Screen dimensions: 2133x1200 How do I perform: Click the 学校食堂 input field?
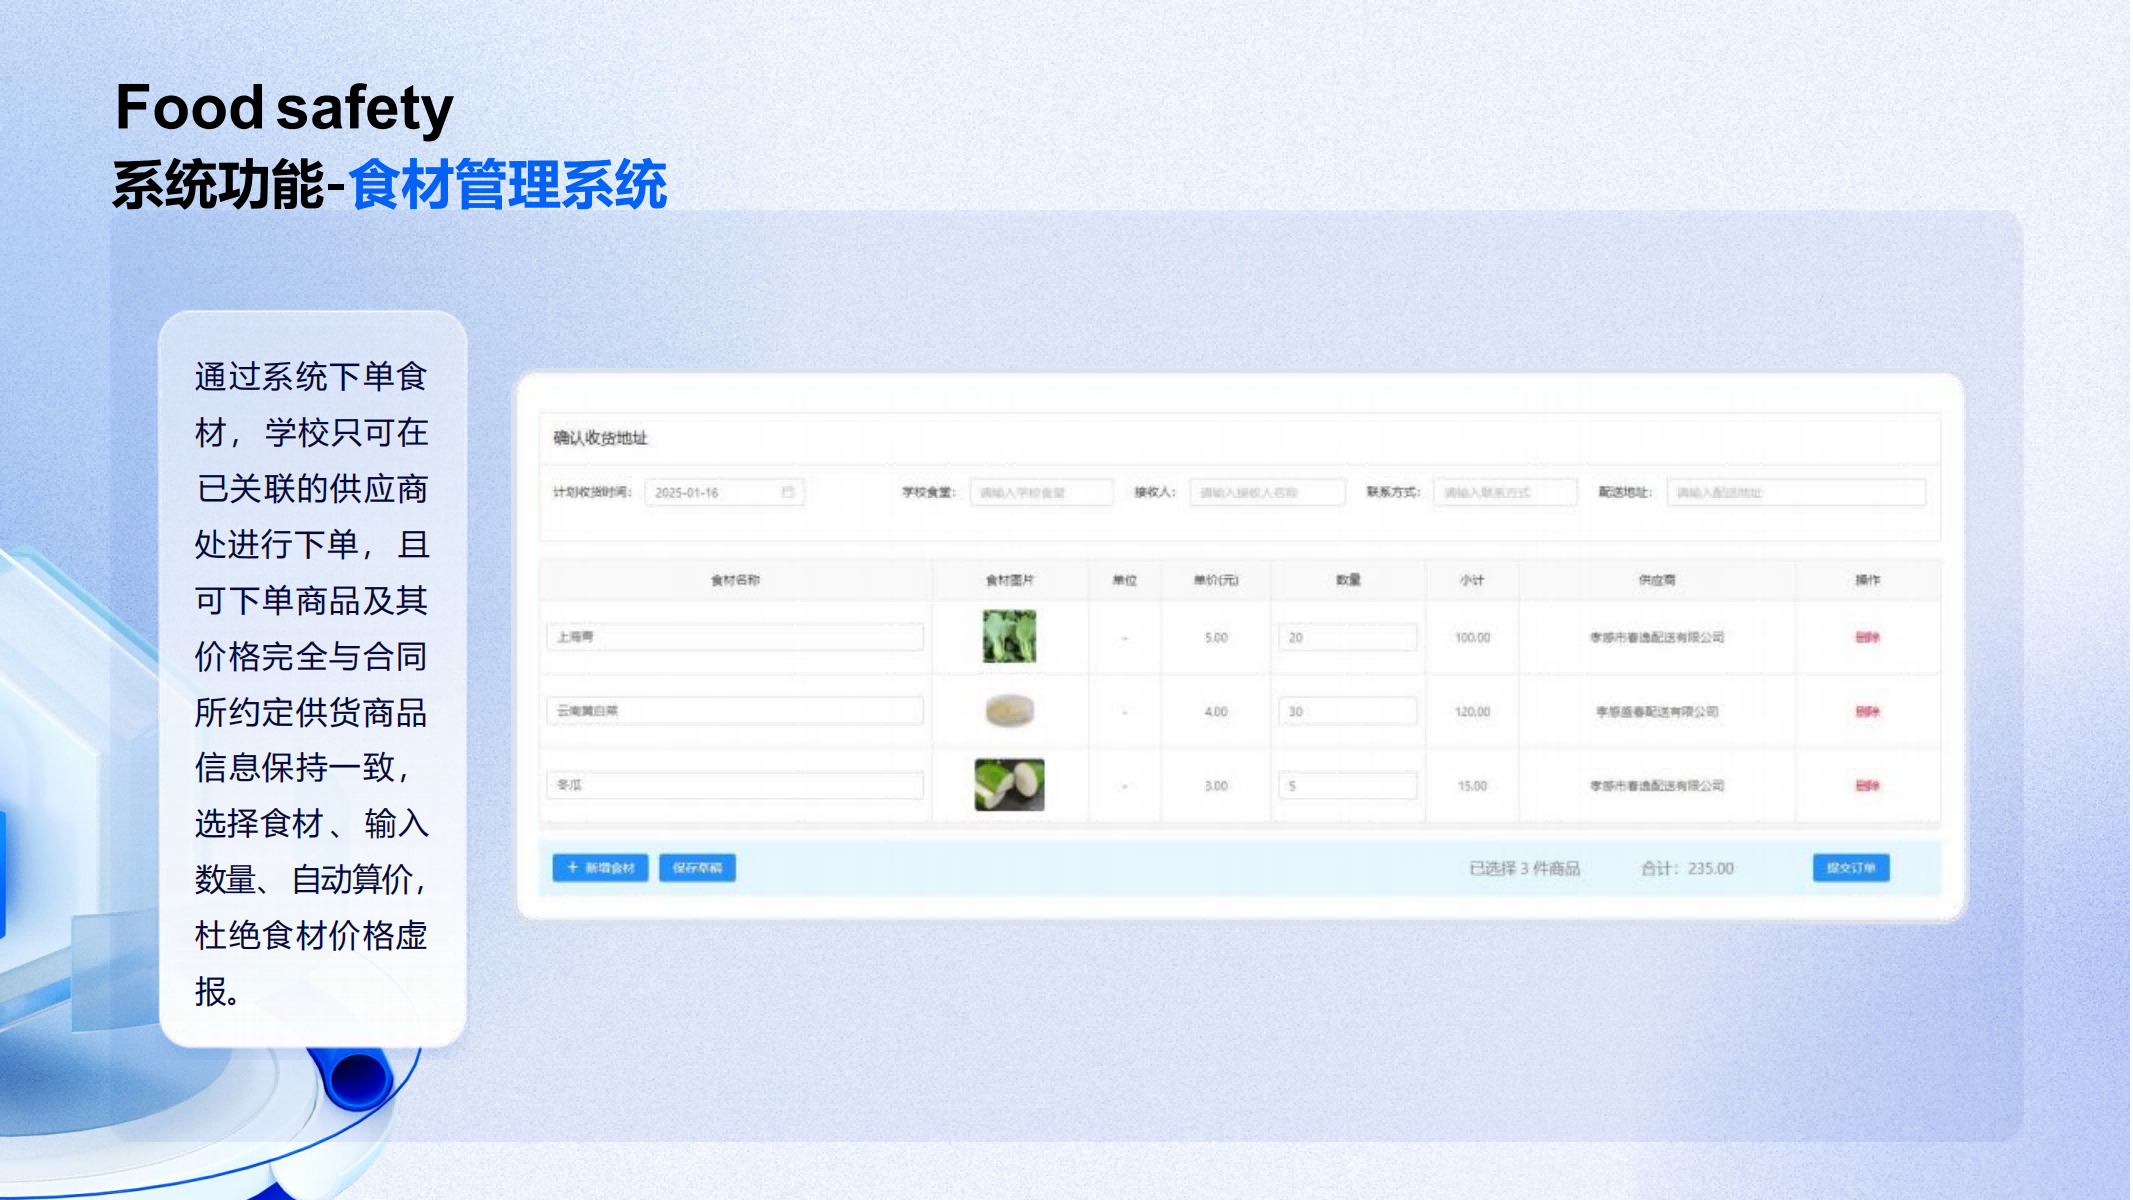1040,492
